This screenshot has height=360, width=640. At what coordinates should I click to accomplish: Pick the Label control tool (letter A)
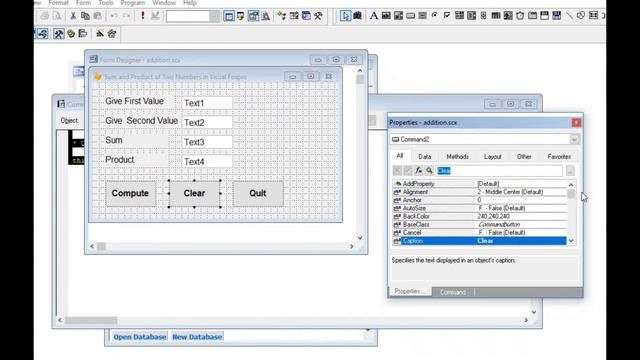[373, 16]
